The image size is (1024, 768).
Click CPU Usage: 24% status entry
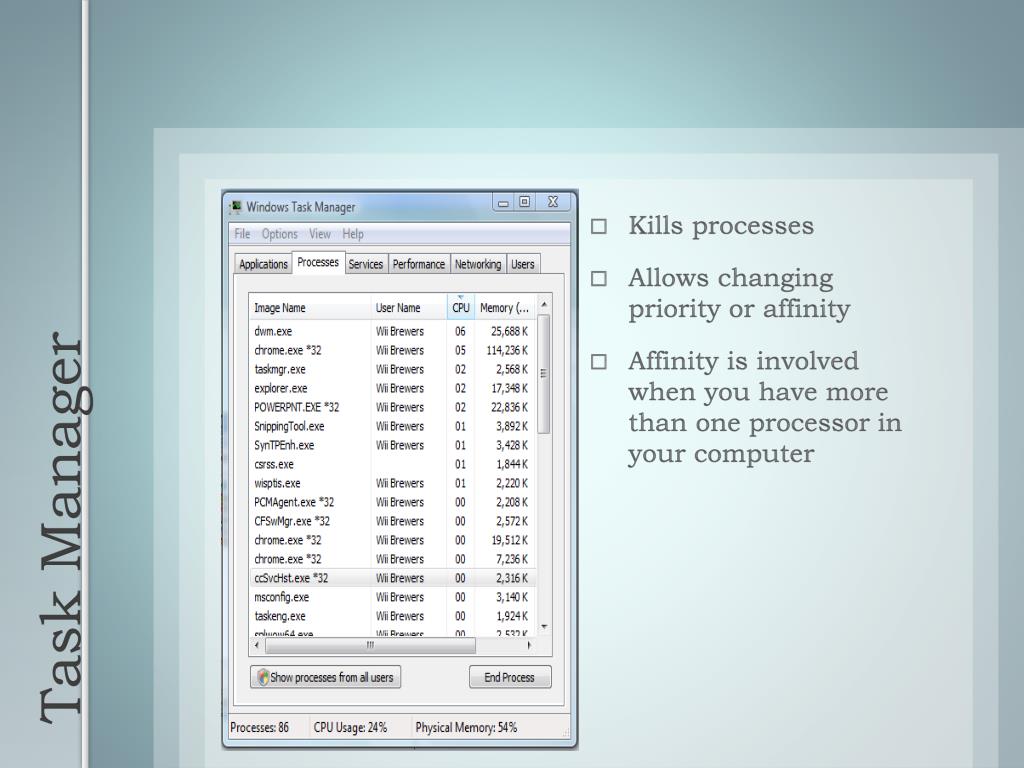[x=350, y=727]
